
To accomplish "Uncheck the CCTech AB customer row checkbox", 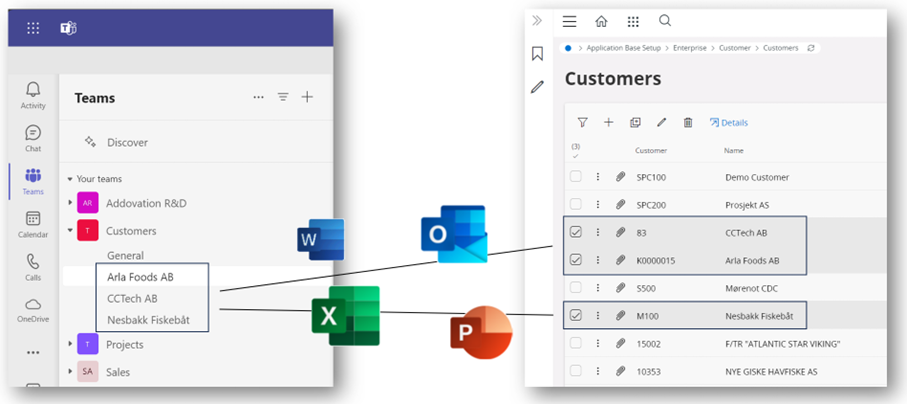I will tap(576, 232).
